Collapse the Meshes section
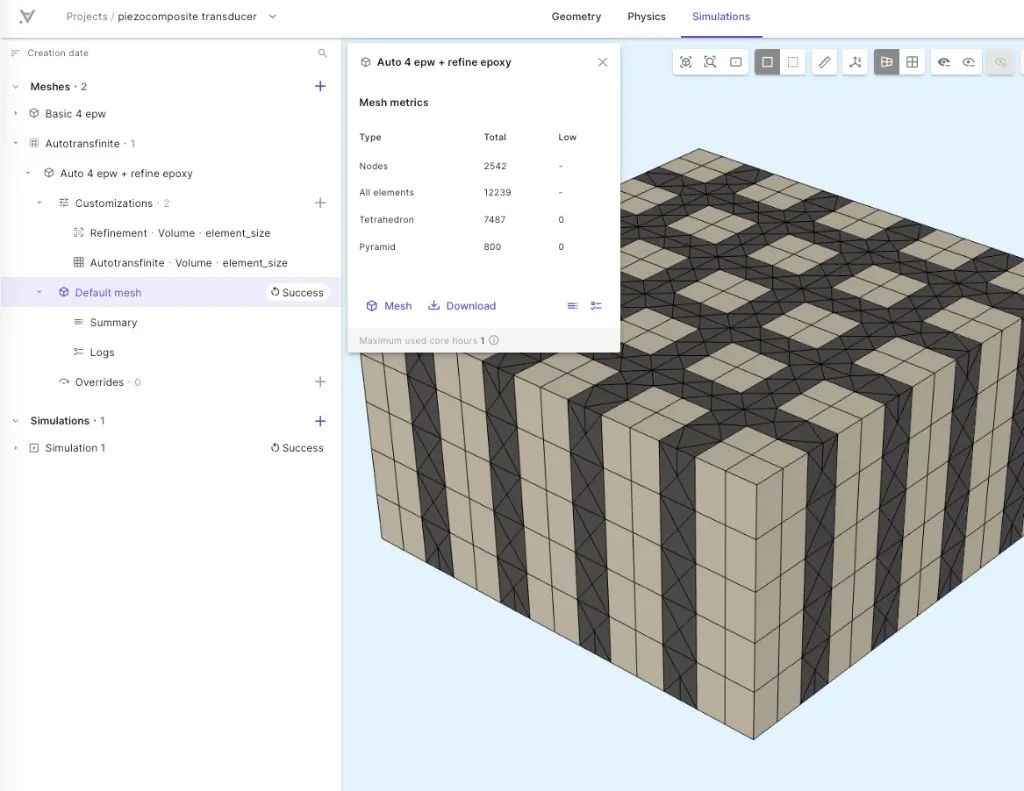Screen dimensions: 1024x791 16,86
